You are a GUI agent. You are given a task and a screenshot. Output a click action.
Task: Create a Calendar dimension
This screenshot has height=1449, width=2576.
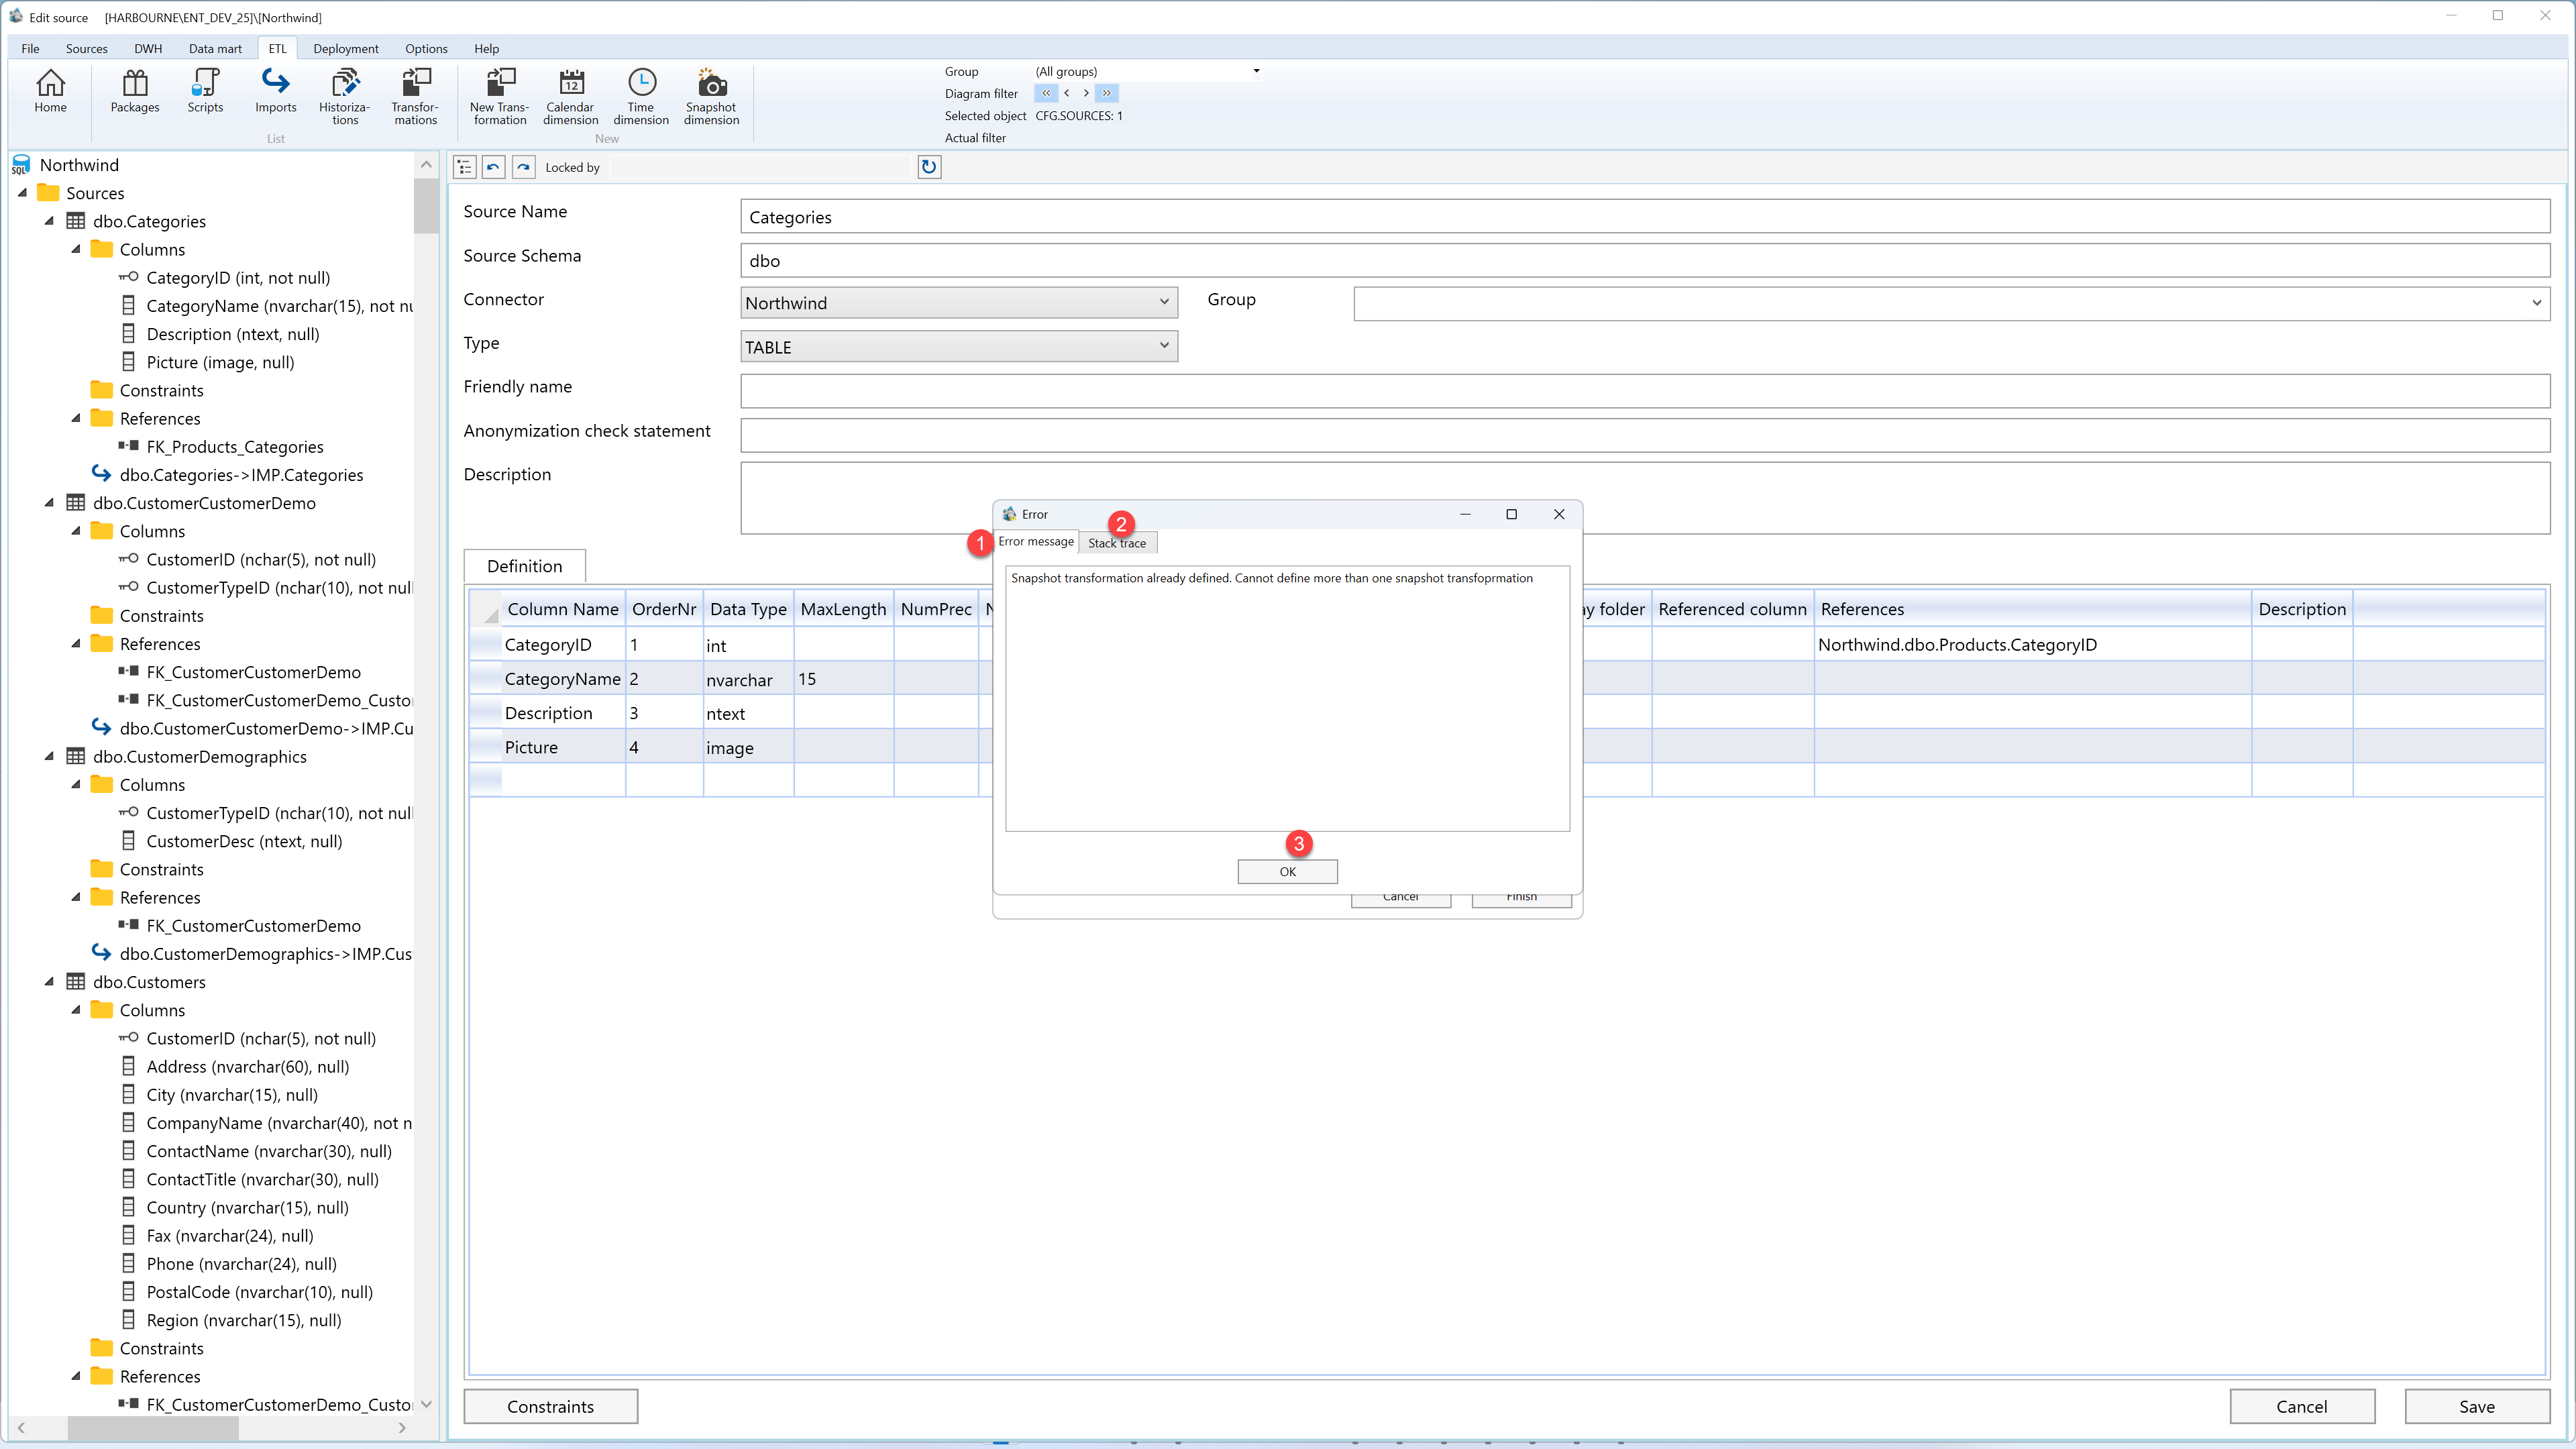click(570, 97)
